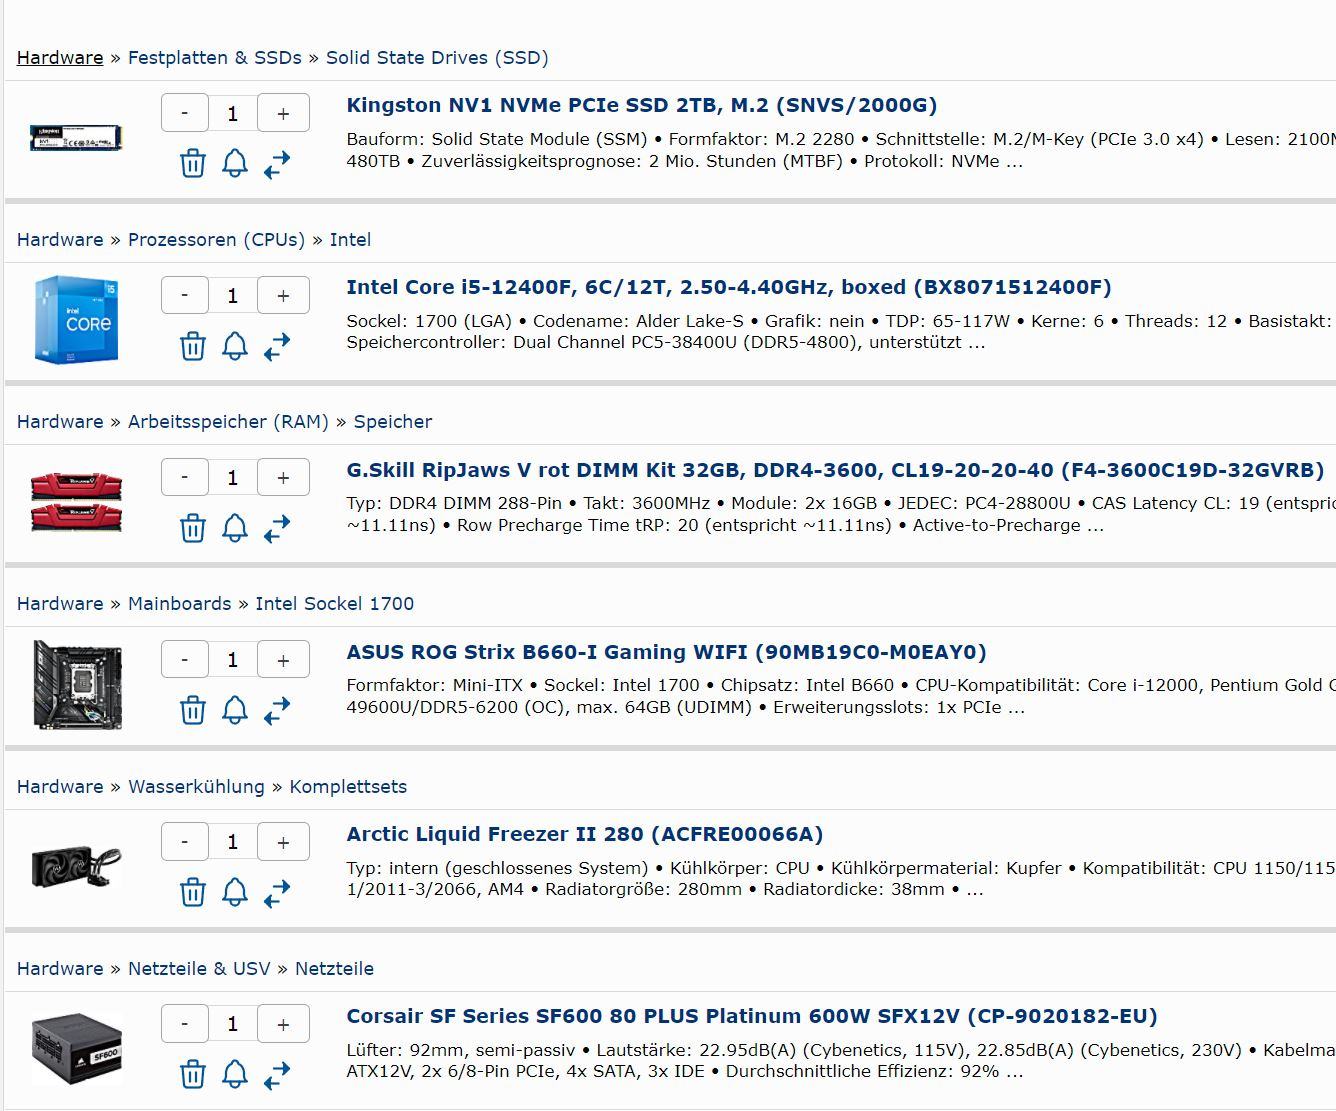
Task: Open Solid State Drives (SSD) breadcrumb
Action: 437,57
